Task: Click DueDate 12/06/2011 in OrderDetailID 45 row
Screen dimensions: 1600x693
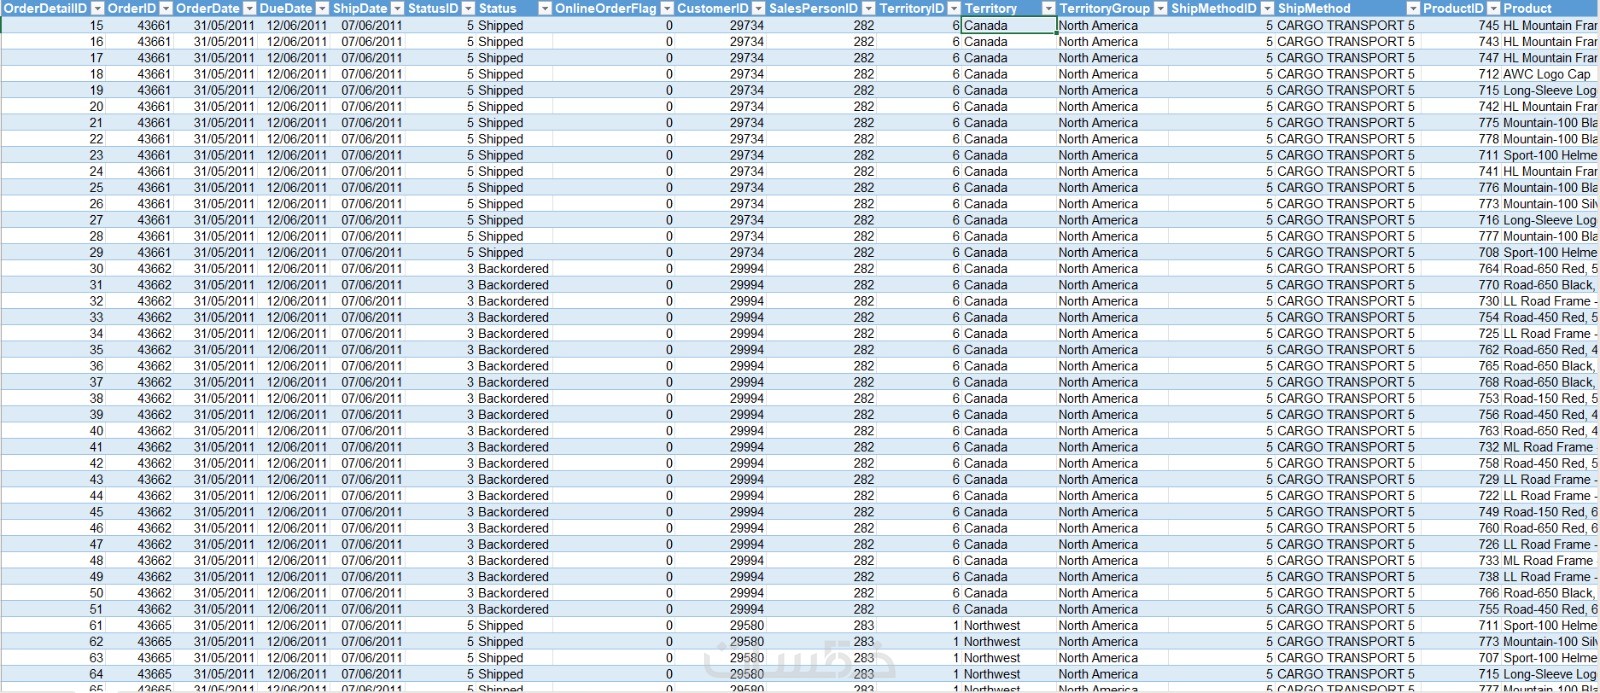Action: (x=297, y=511)
